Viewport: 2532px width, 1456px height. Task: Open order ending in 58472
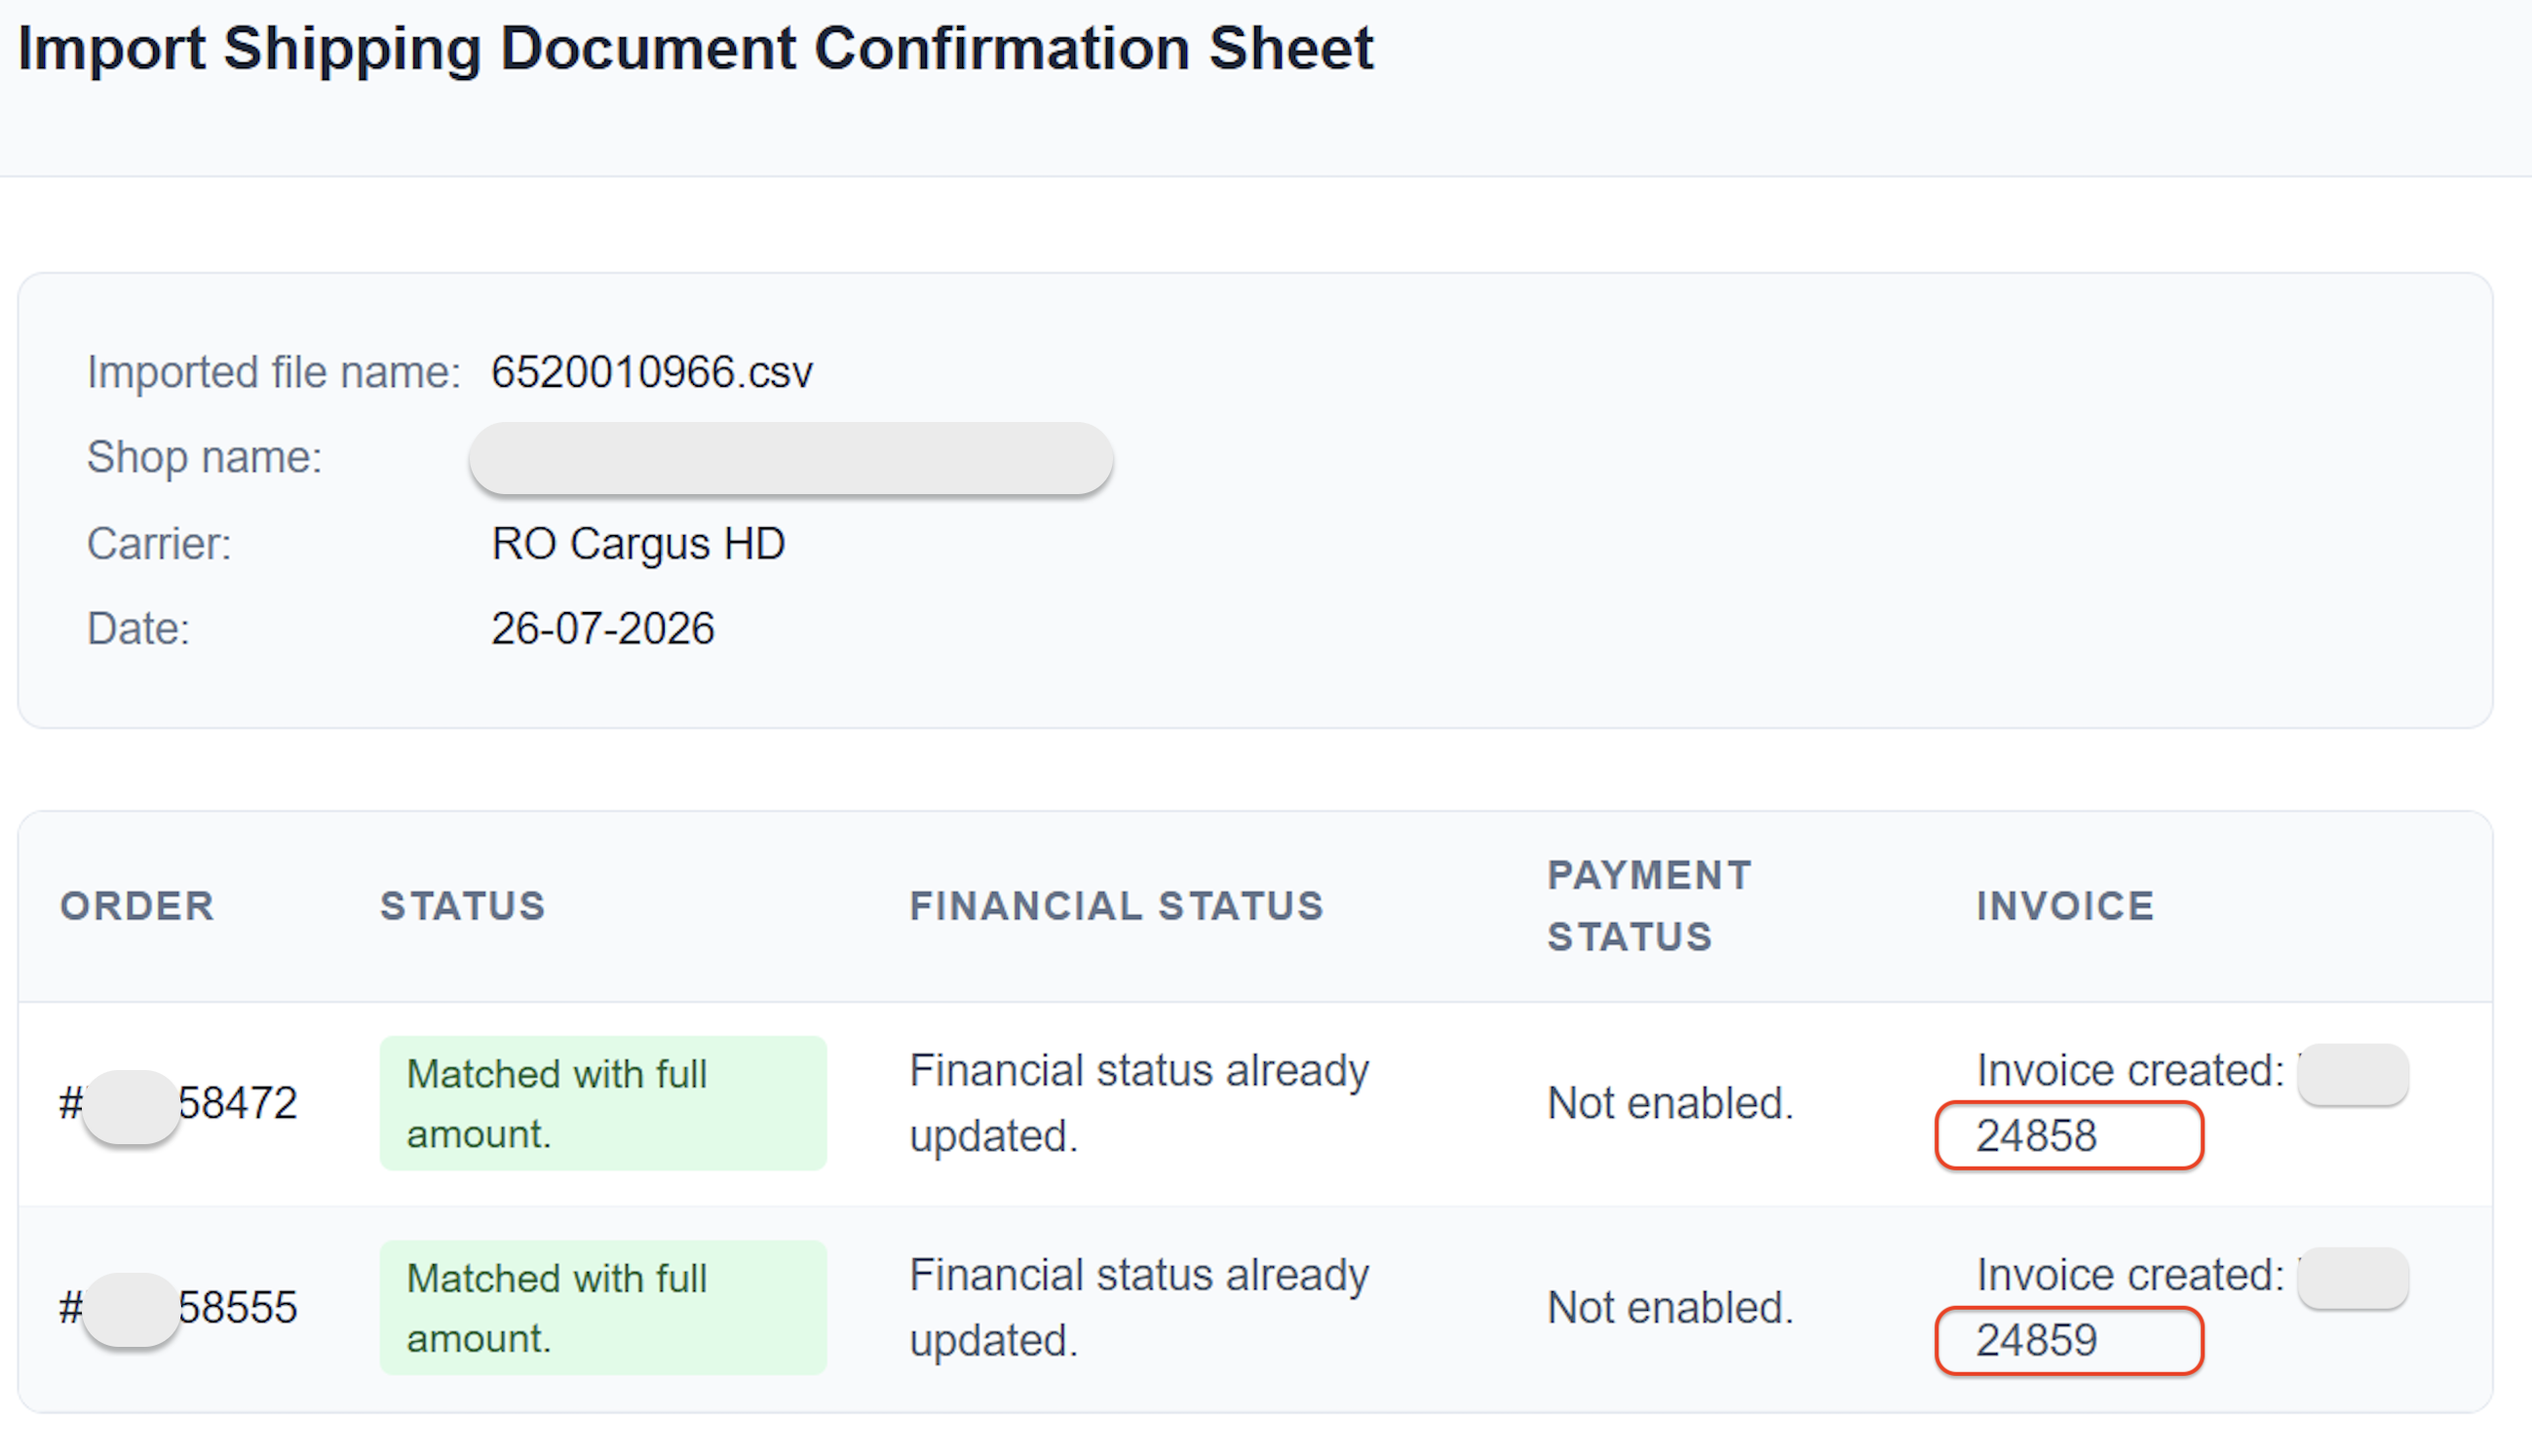point(179,1104)
